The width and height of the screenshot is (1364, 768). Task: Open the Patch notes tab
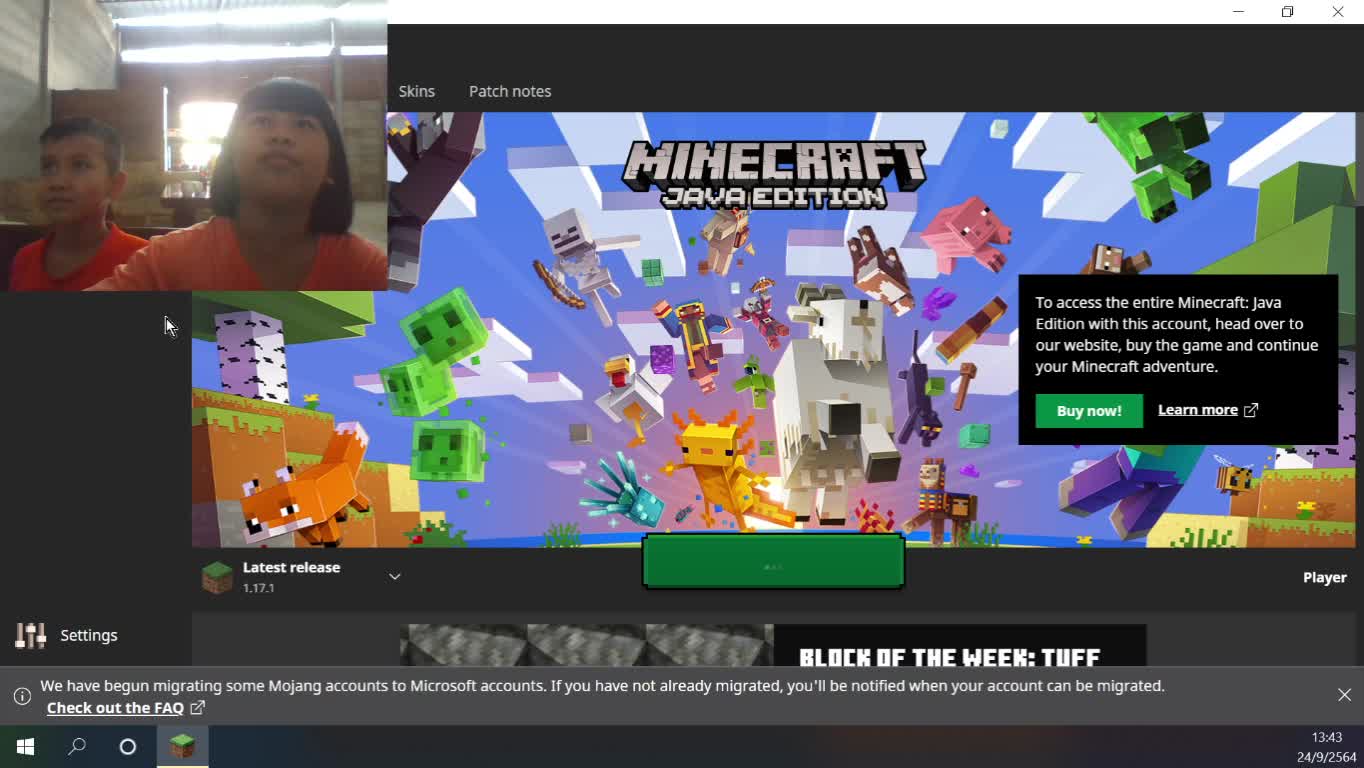pos(510,91)
